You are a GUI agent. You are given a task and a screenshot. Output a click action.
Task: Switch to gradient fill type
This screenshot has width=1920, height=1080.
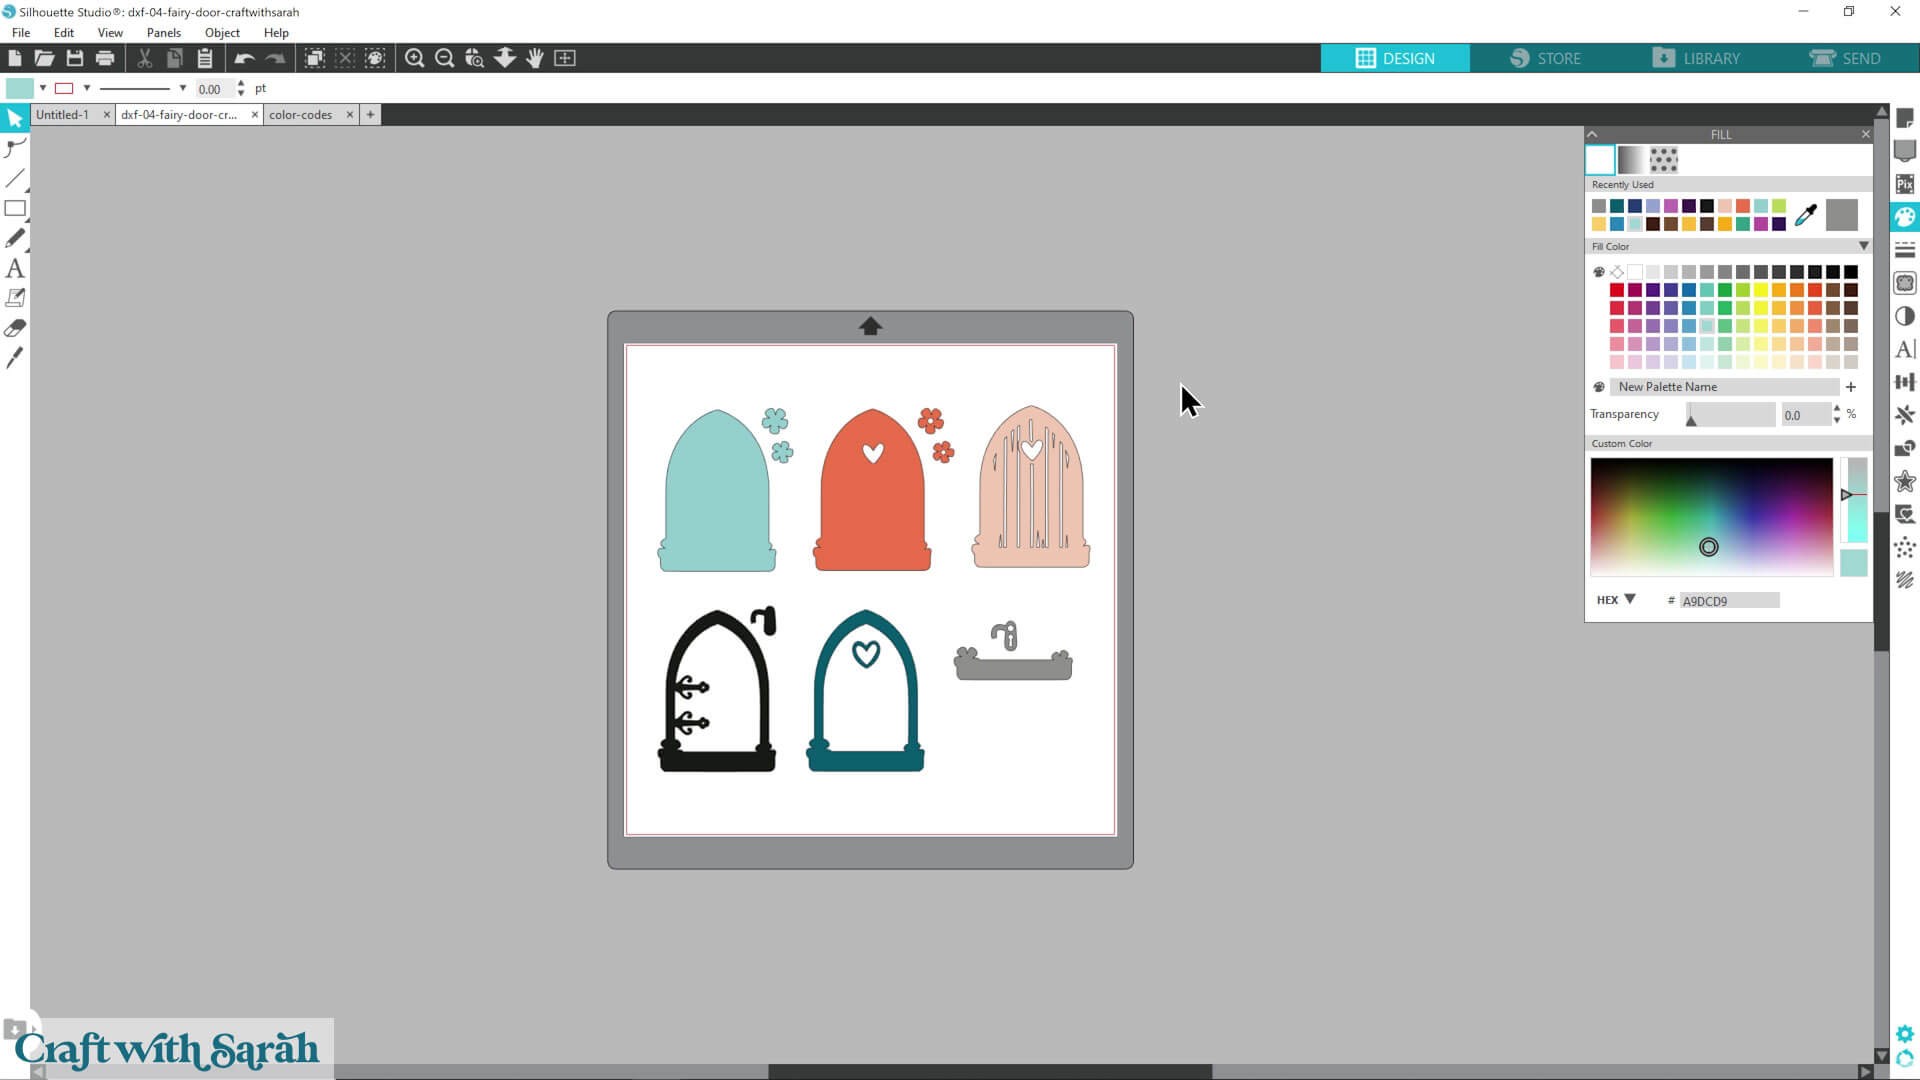point(1631,159)
